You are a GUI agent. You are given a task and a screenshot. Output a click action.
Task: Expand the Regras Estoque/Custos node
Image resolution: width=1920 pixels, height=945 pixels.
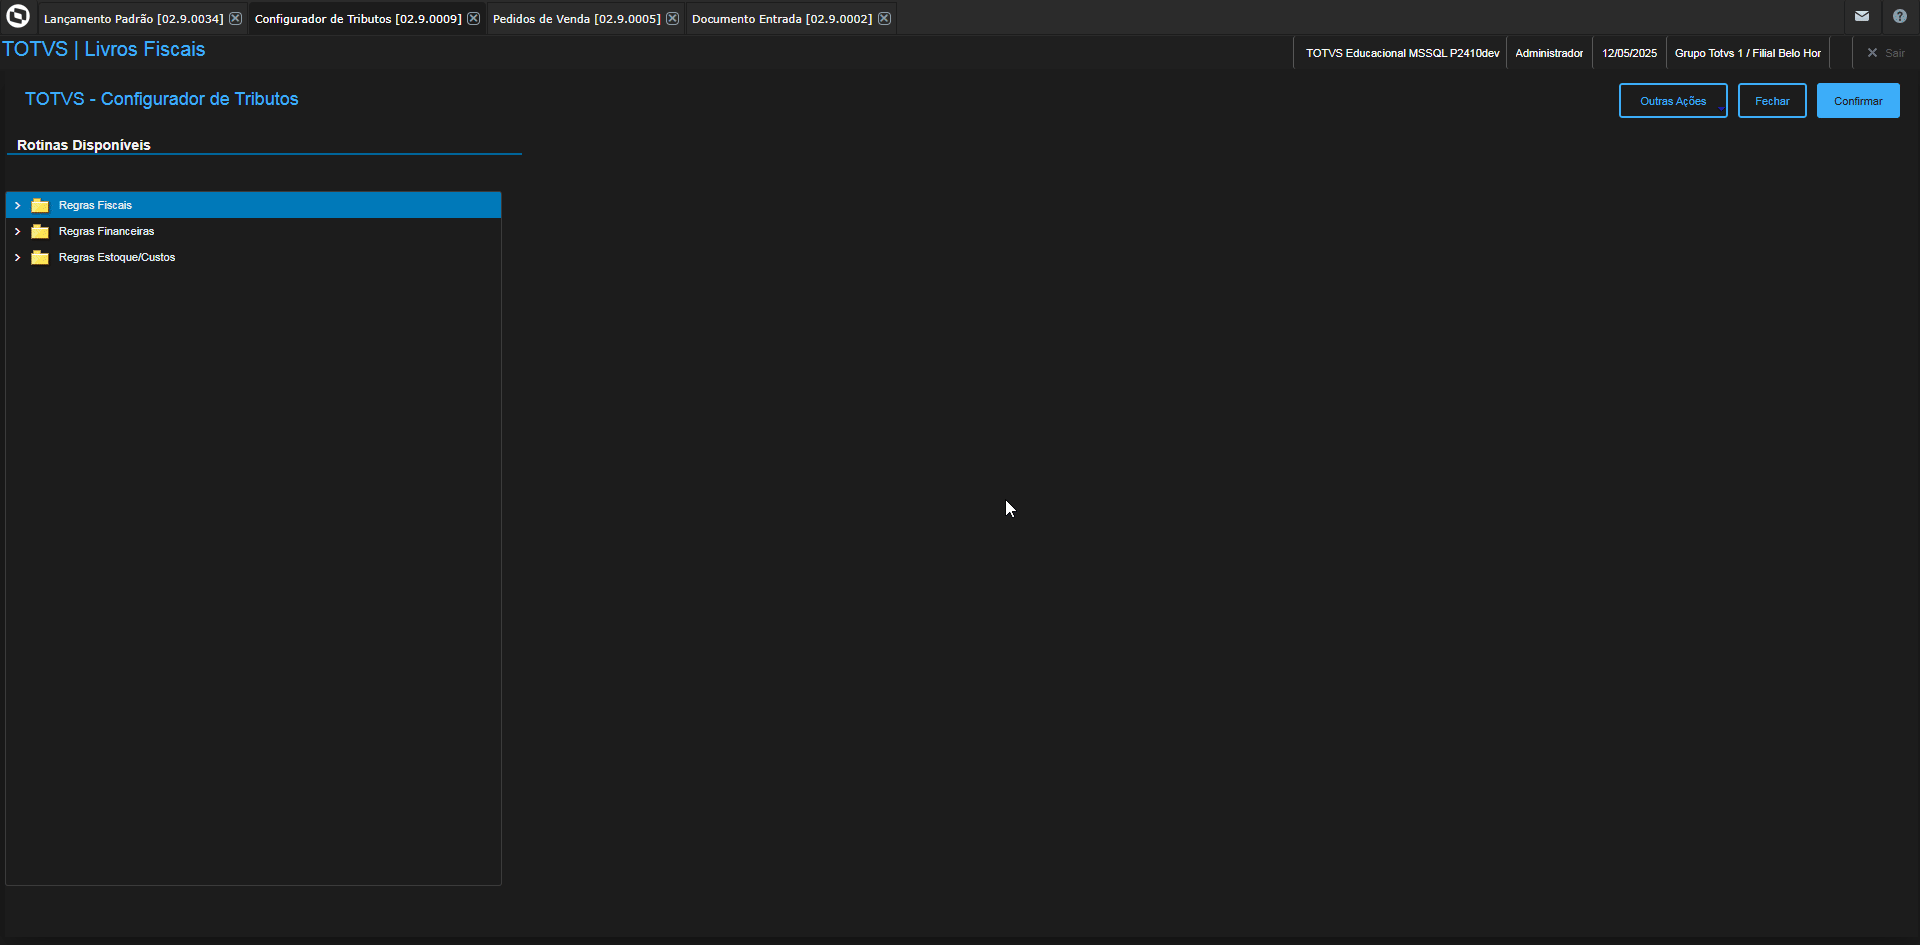[17, 257]
